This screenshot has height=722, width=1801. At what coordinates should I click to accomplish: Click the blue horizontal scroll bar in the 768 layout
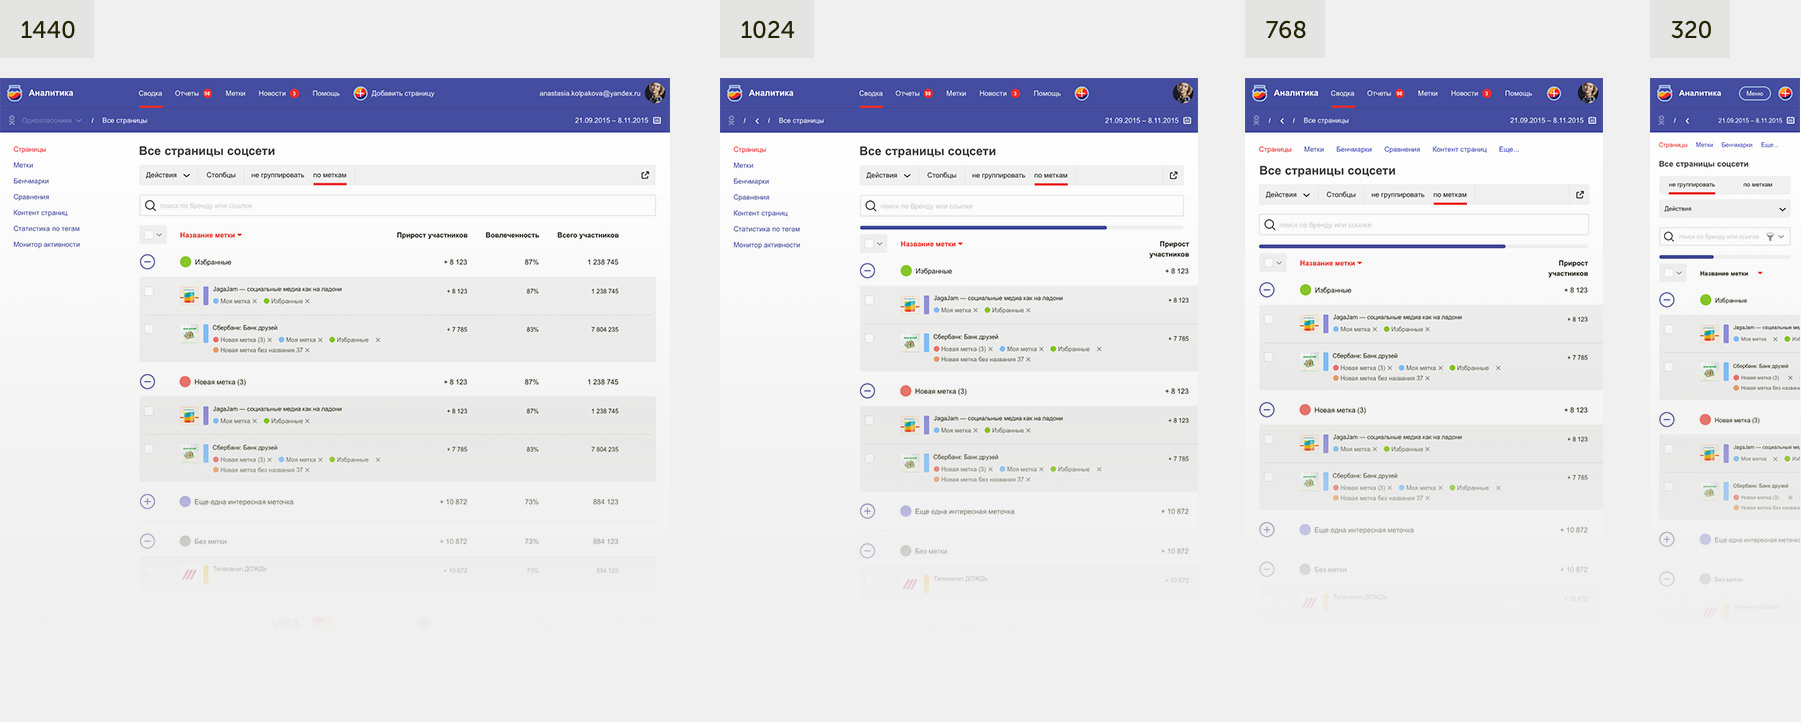pos(1382,246)
